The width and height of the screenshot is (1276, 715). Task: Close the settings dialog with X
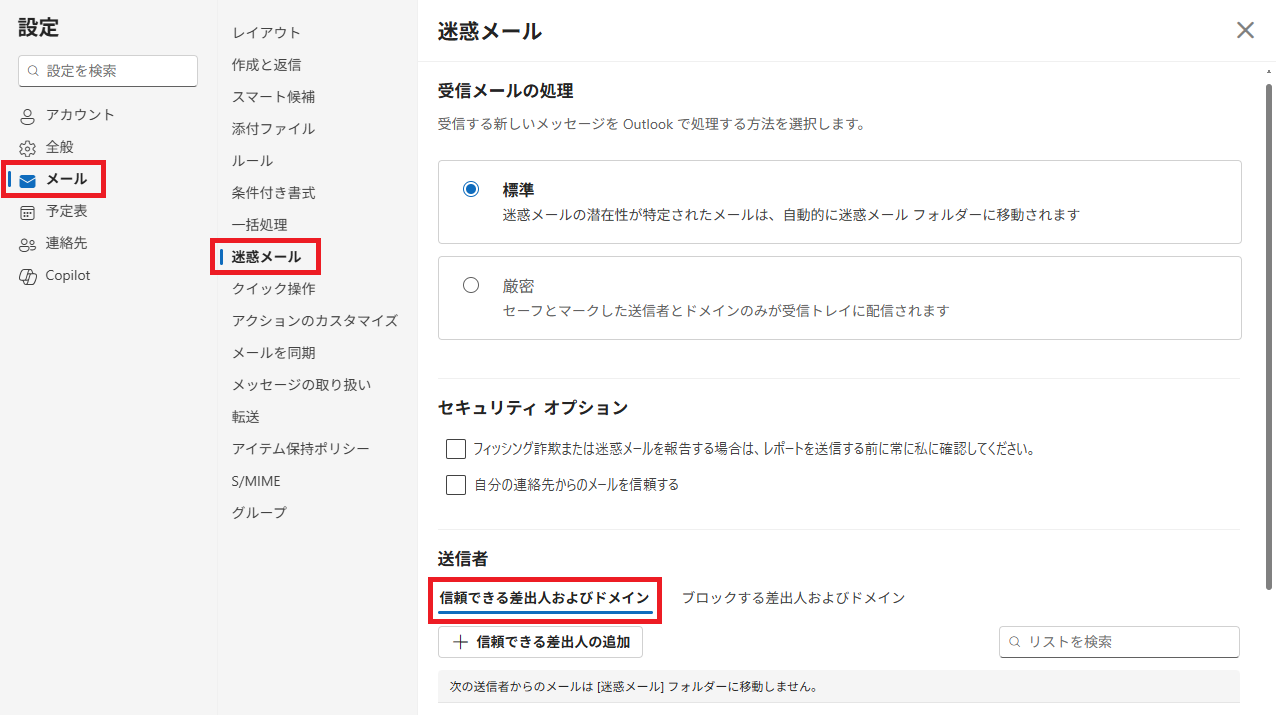coord(1245,30)
